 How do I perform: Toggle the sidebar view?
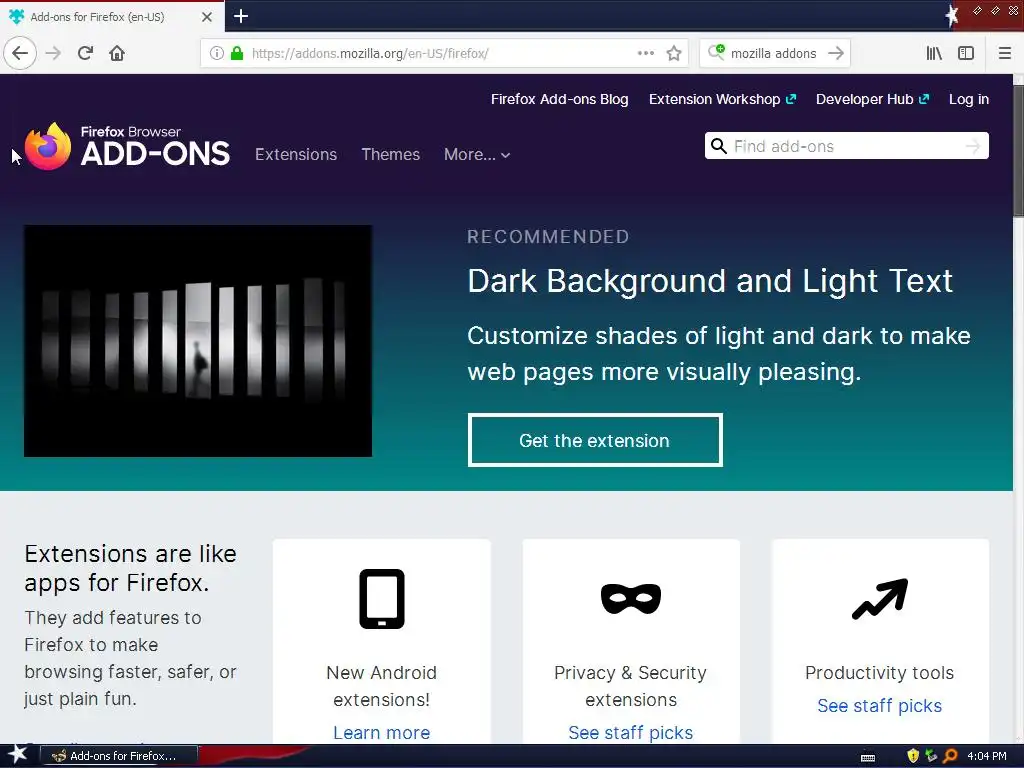tap(966, 53)
